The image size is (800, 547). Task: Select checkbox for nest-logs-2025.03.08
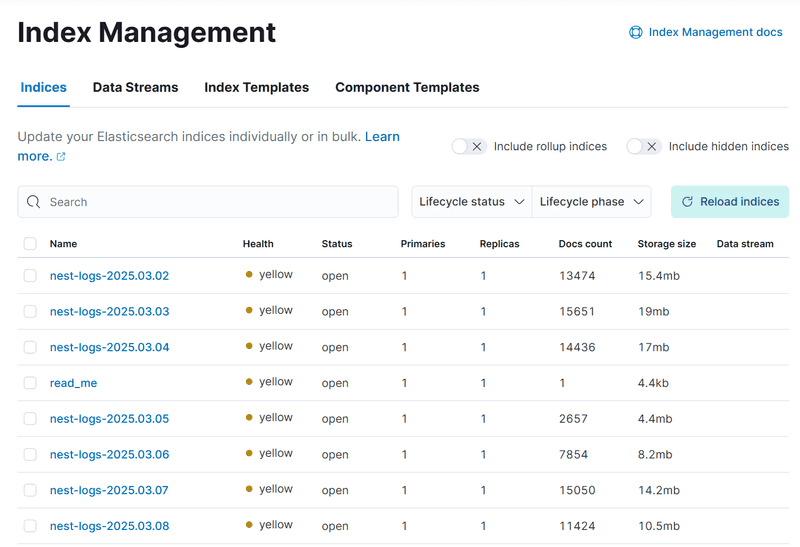30,526
